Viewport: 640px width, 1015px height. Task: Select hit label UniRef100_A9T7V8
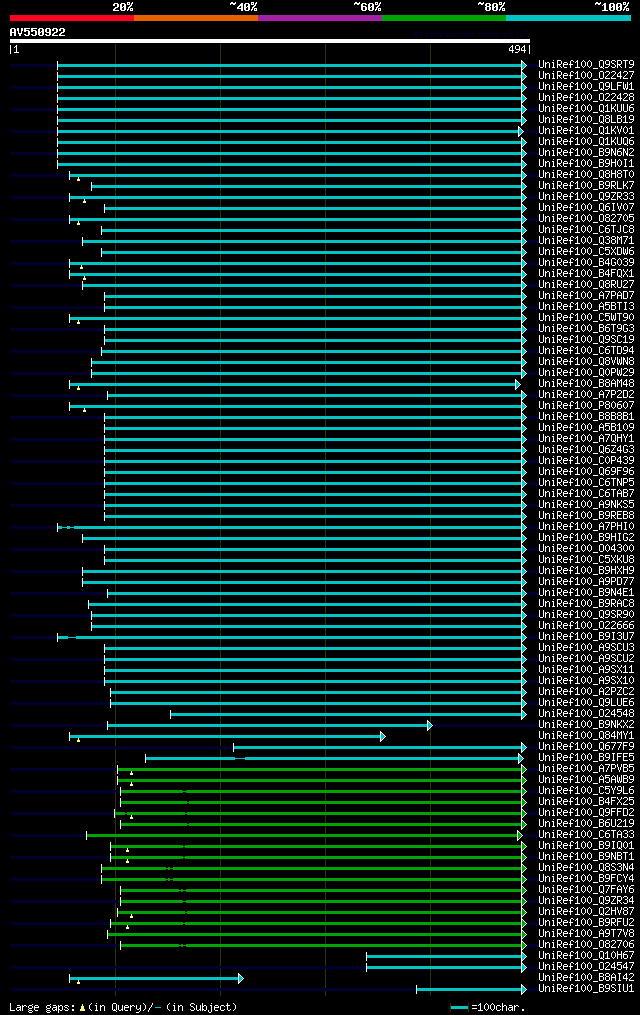click(586, 934)
